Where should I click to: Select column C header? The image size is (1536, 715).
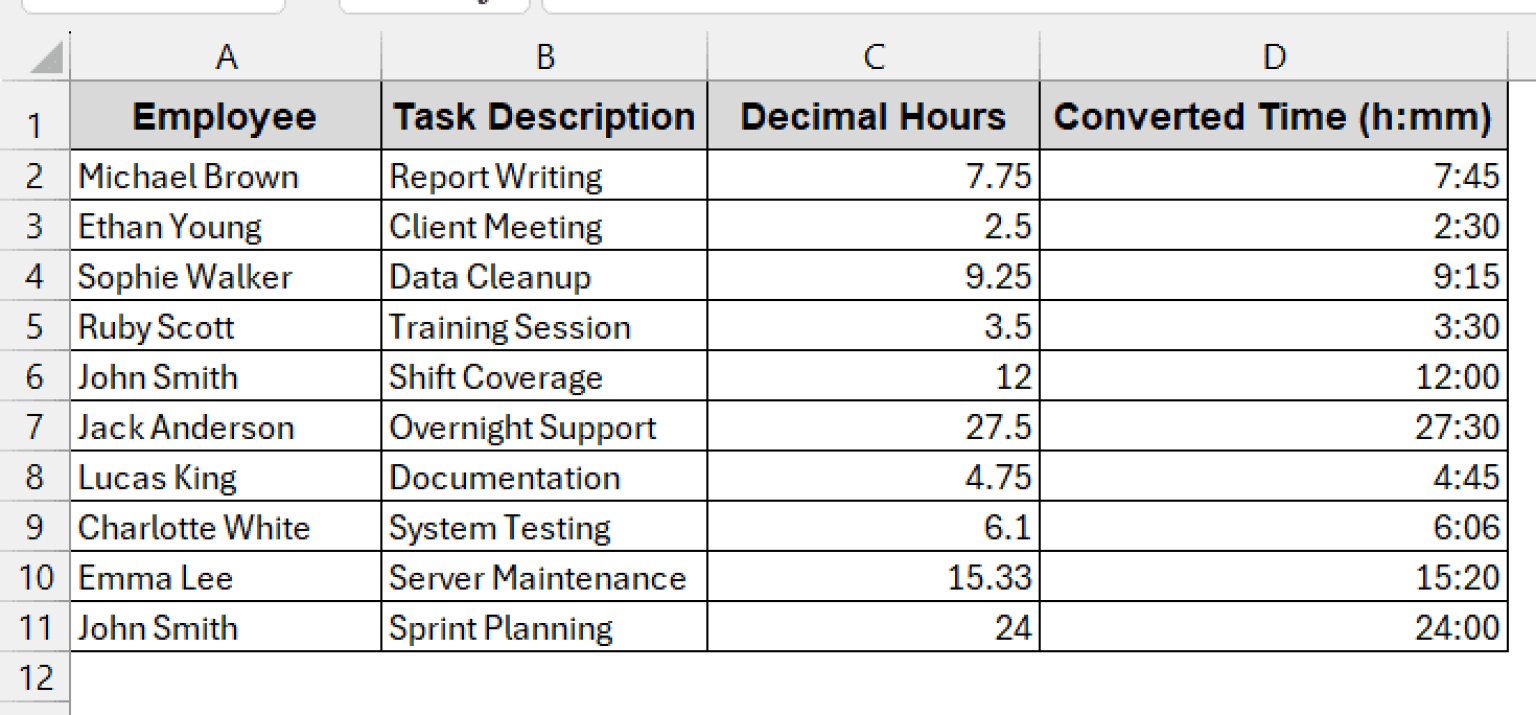(872, 57)
